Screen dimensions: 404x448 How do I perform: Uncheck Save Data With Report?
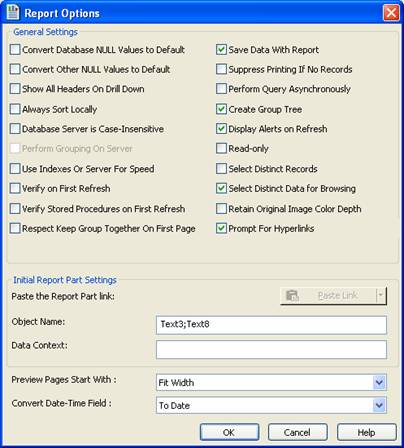point(221,50)
